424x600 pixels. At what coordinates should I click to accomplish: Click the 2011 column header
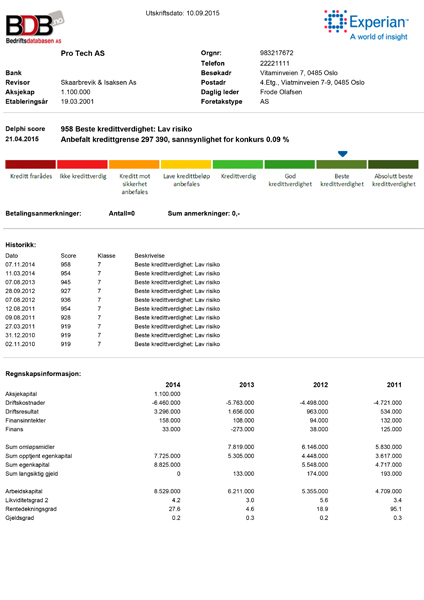pyautogui.click(x=394, y=385)
